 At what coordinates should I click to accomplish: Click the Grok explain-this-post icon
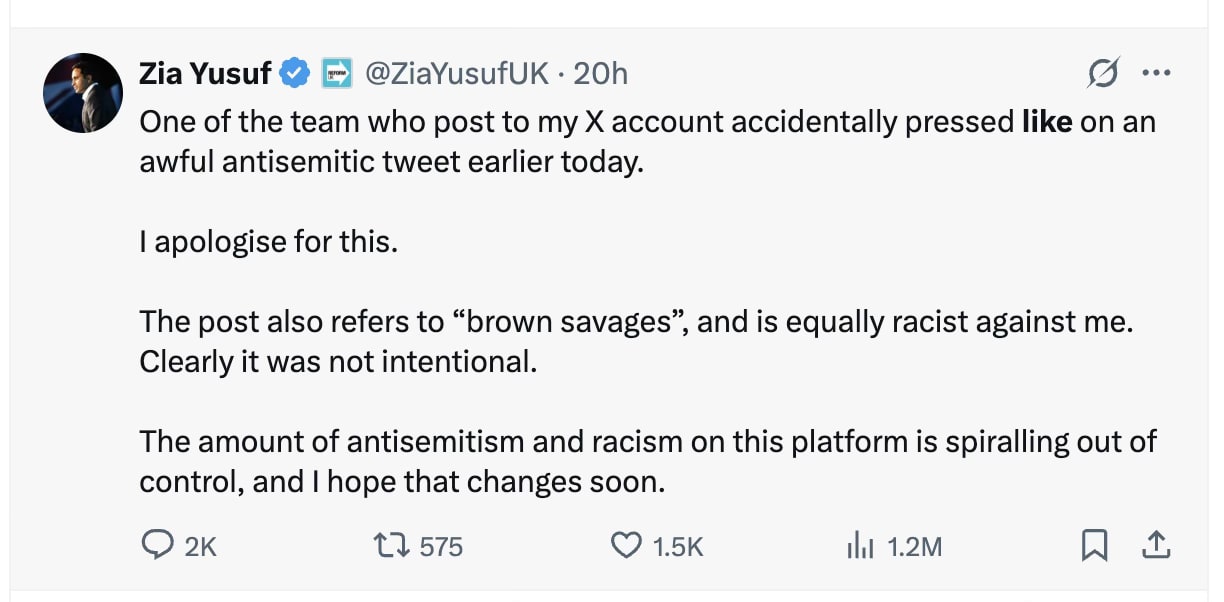(1103, 73)
